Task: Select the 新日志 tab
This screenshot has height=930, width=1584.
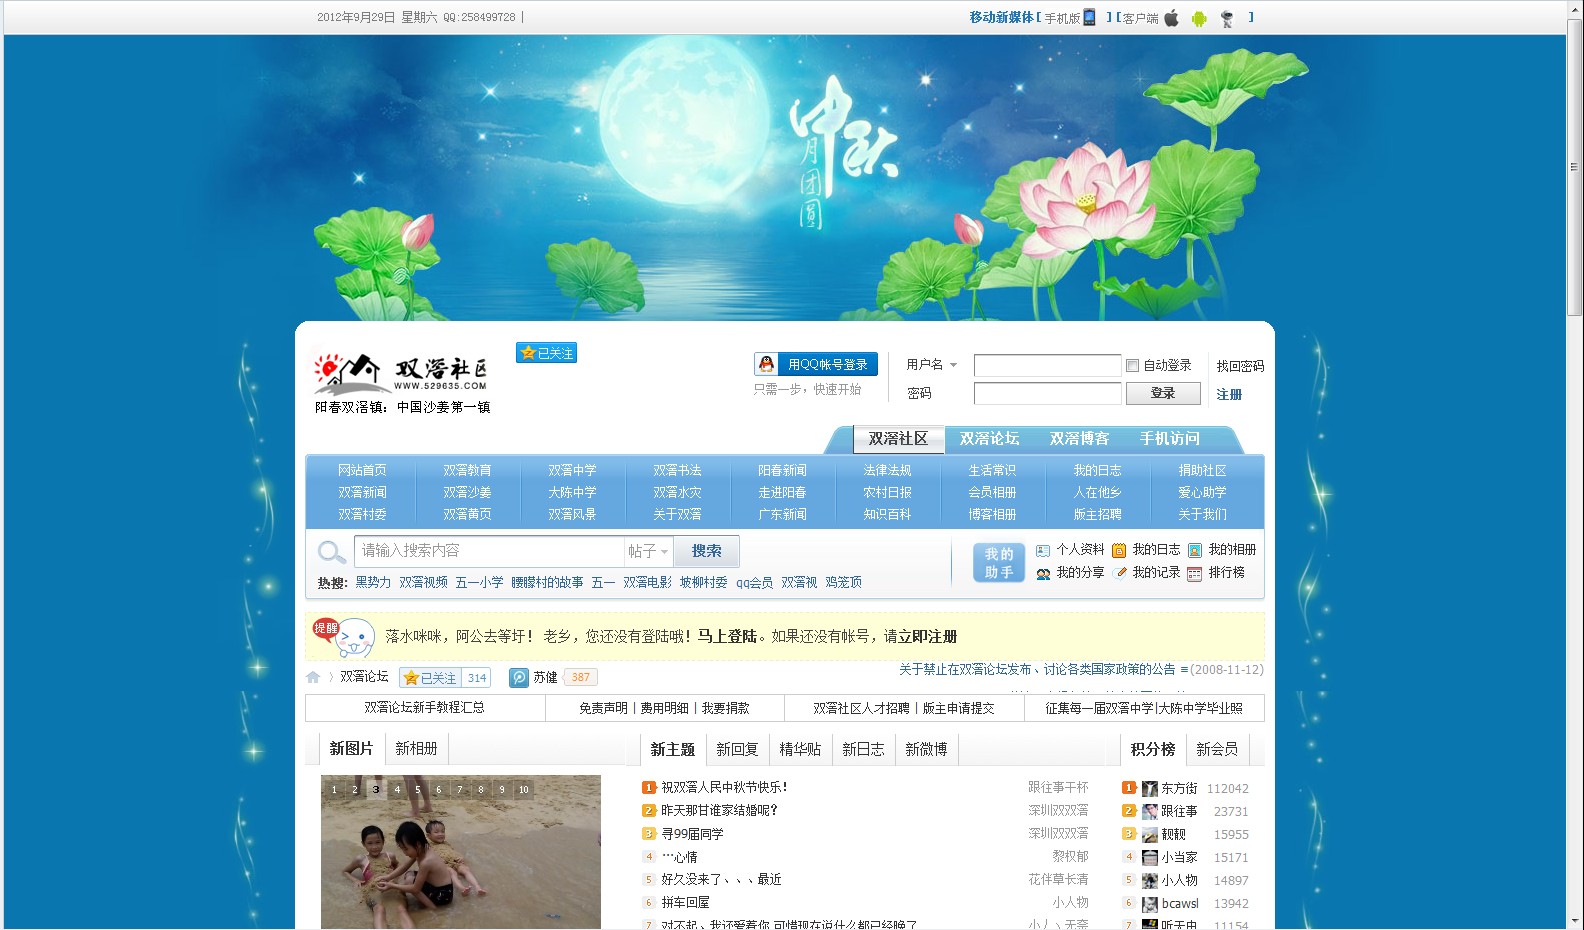Action: click(x=863, y=749)
